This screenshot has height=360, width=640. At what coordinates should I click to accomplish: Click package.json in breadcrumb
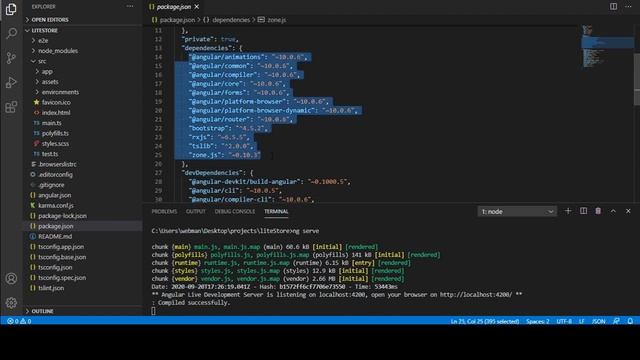coord(177,20)
